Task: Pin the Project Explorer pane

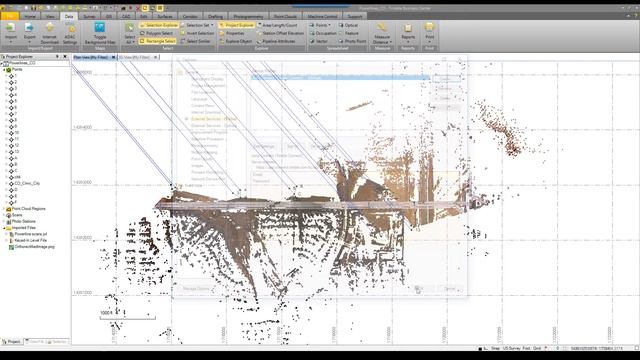Action: point(57,57)
